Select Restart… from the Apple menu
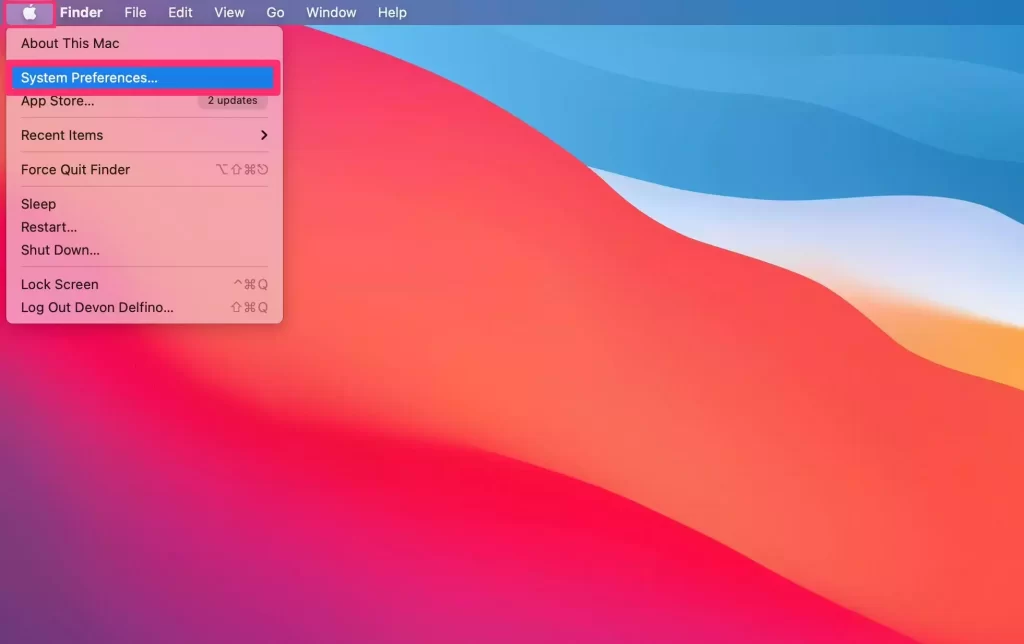1024x644 pixels. [x=49, y=227]
